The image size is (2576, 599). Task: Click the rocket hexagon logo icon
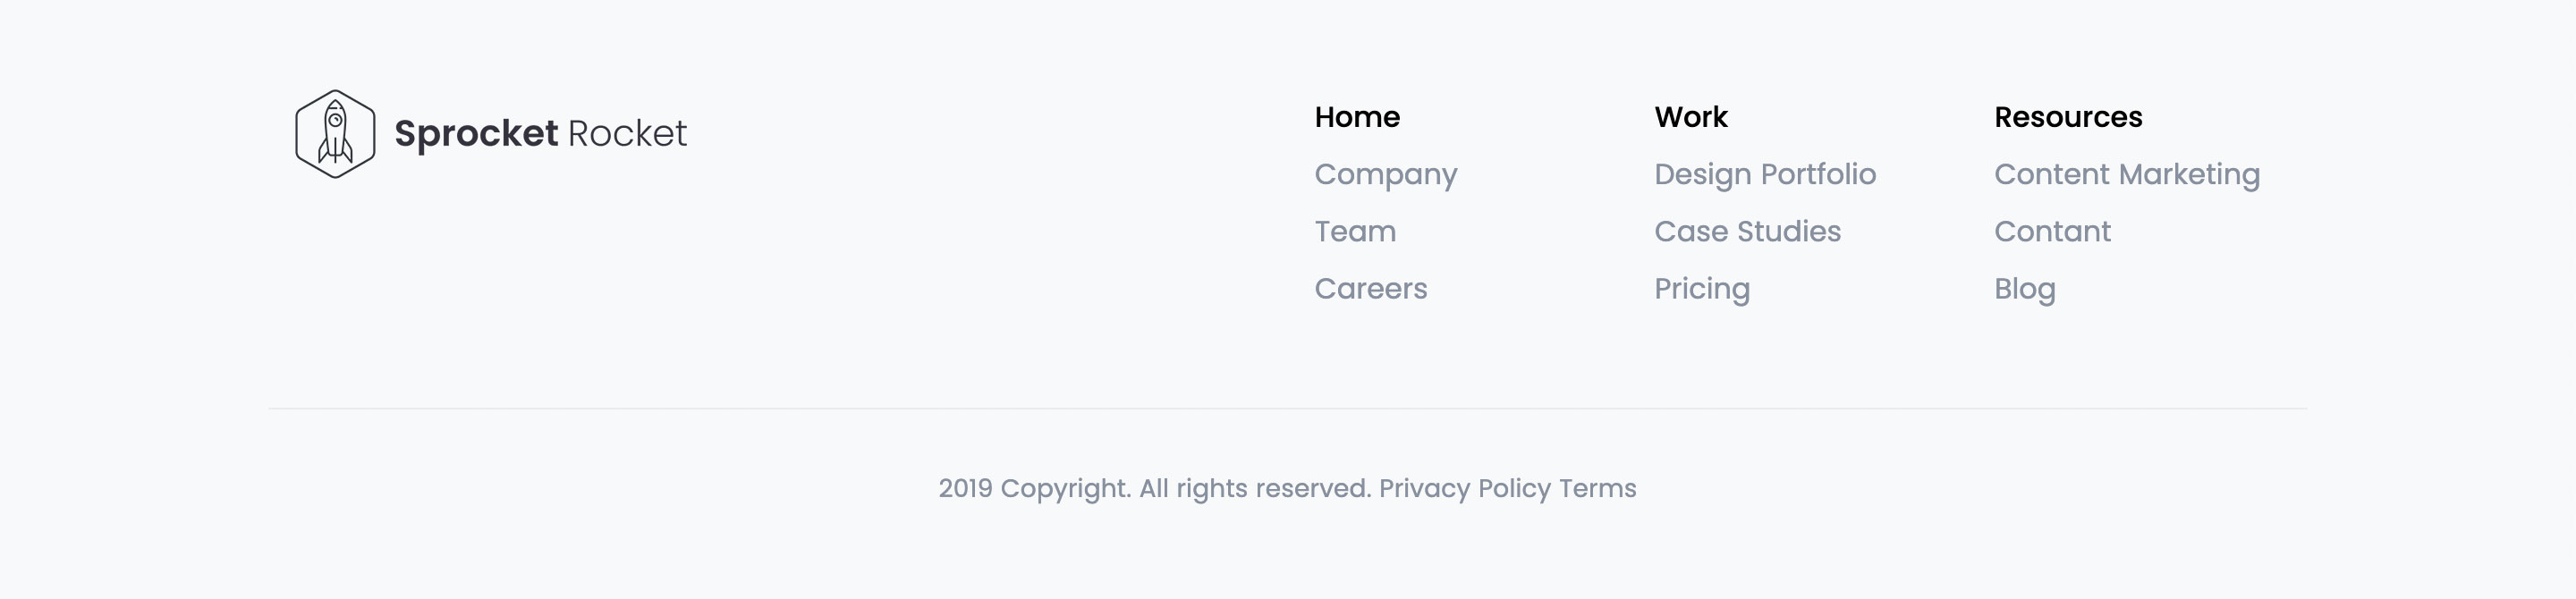click(335, 134)
